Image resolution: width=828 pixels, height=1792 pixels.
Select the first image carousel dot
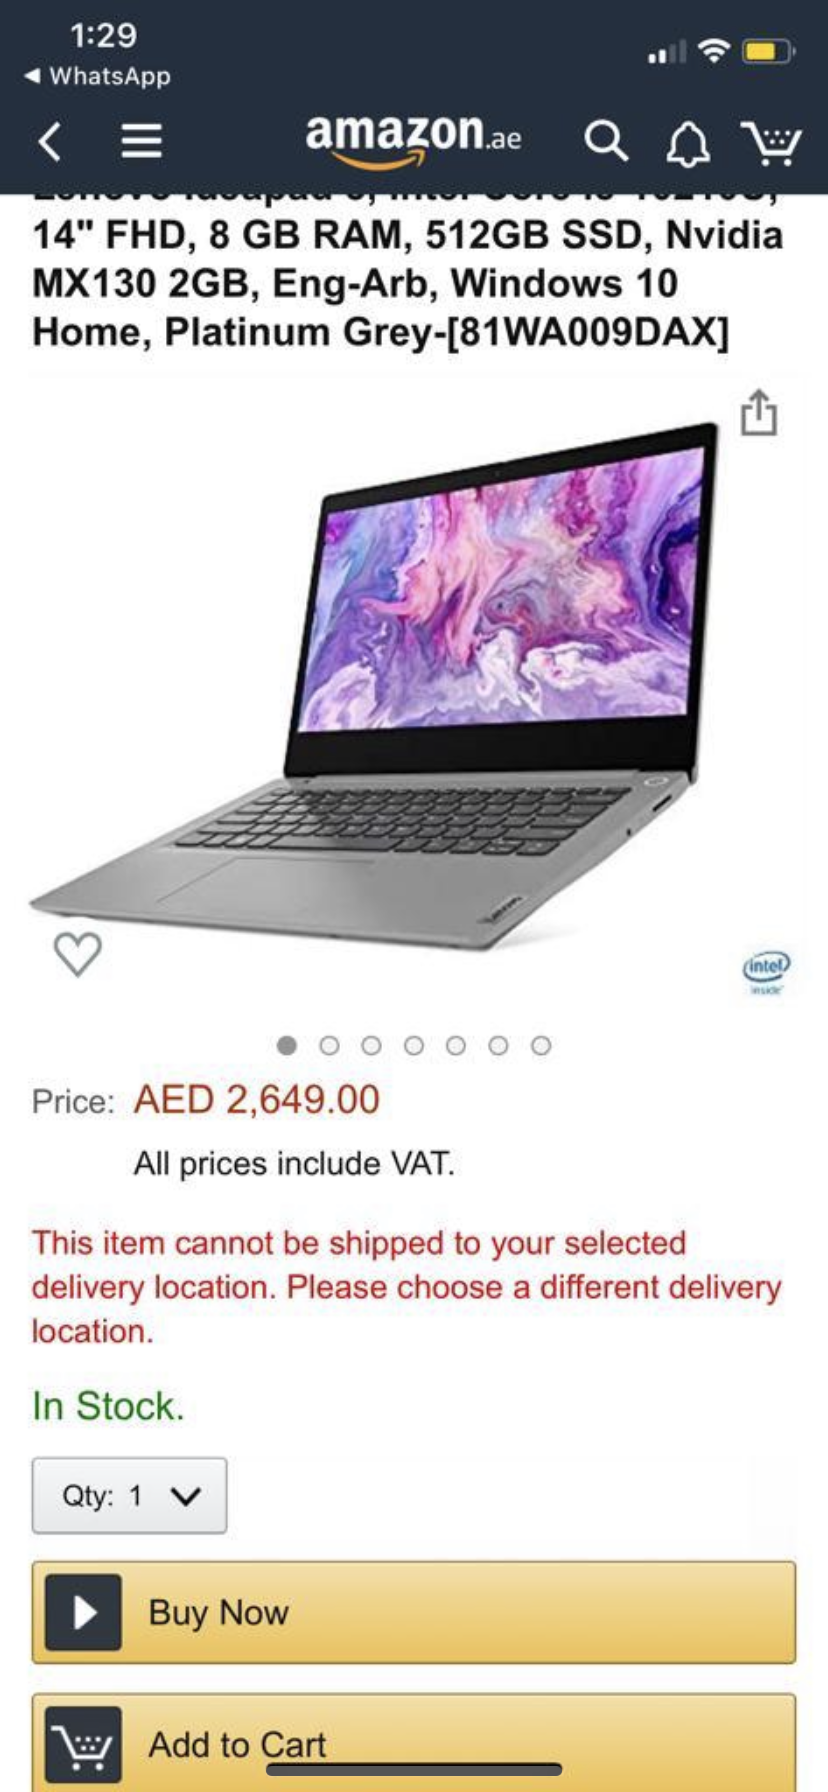(287, 1046)
